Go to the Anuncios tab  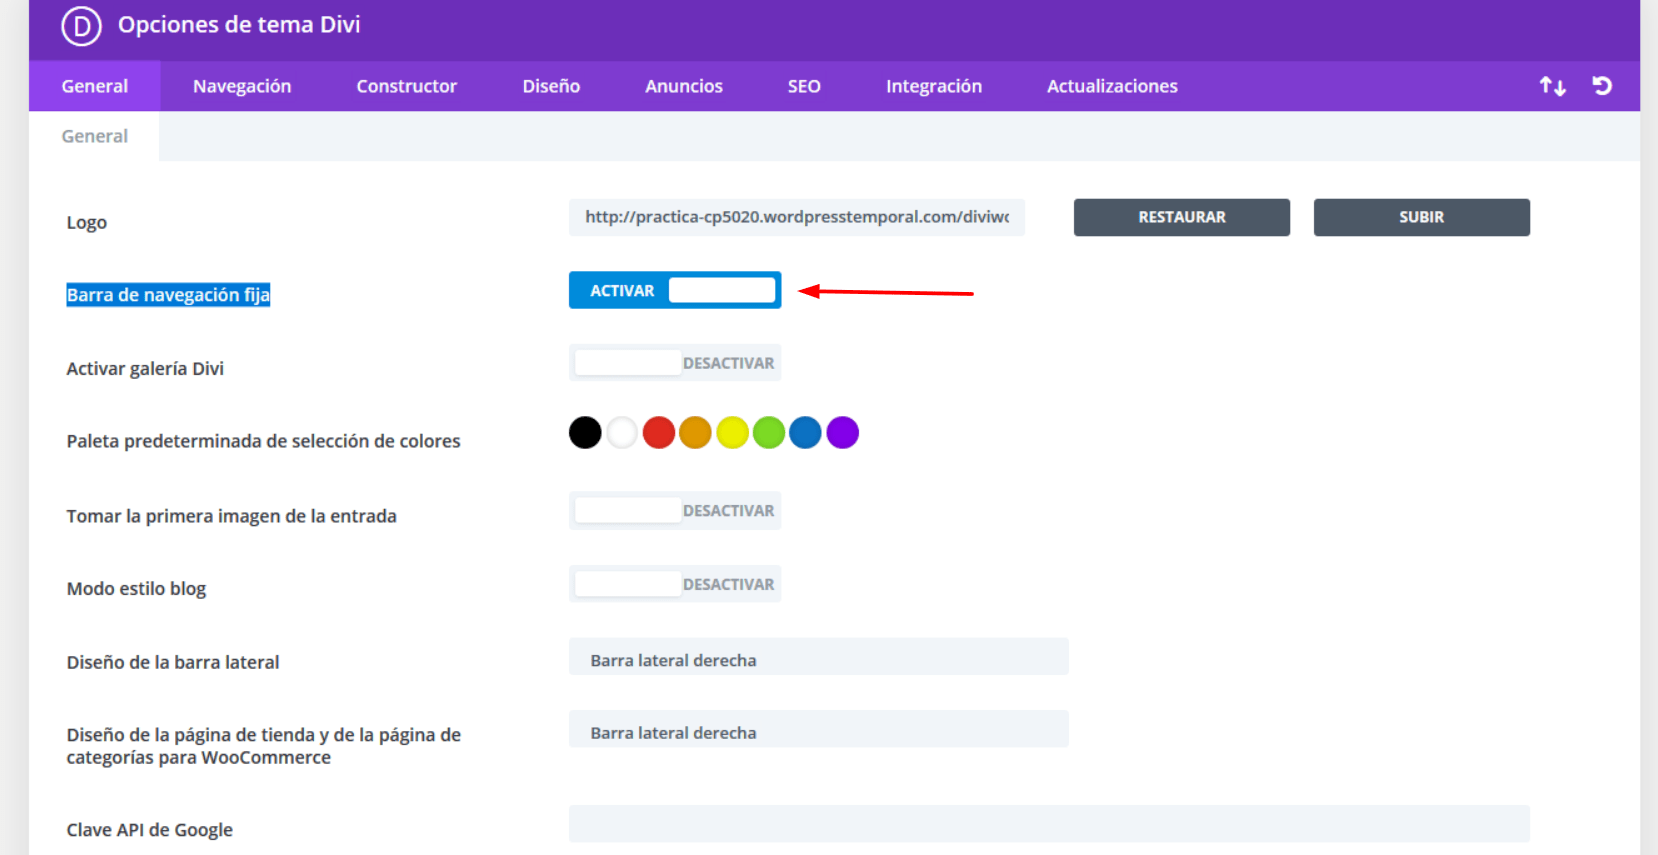684,86
